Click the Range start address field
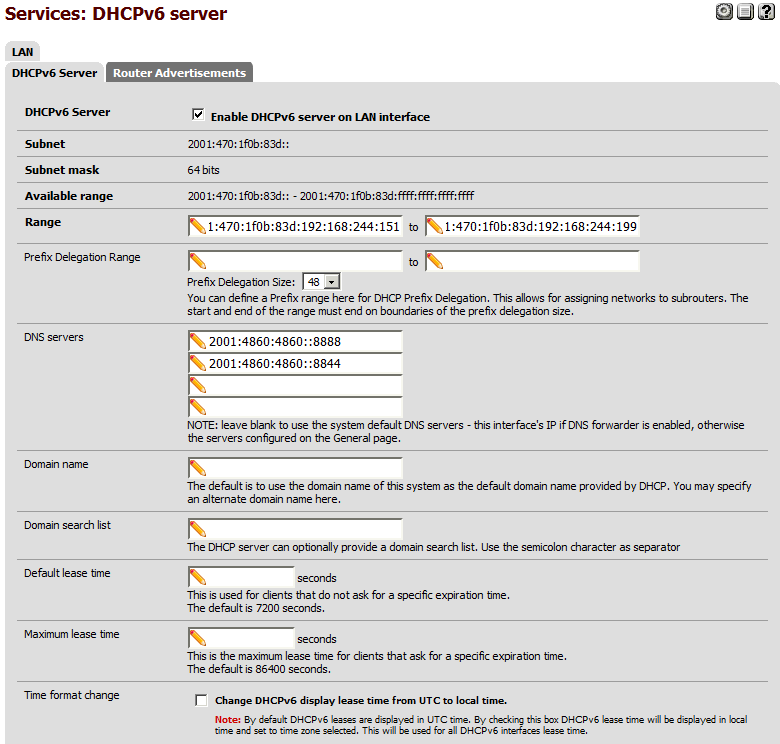Viewport: 780px width, 744px height. pyautogui.click(x=295, y=227)
